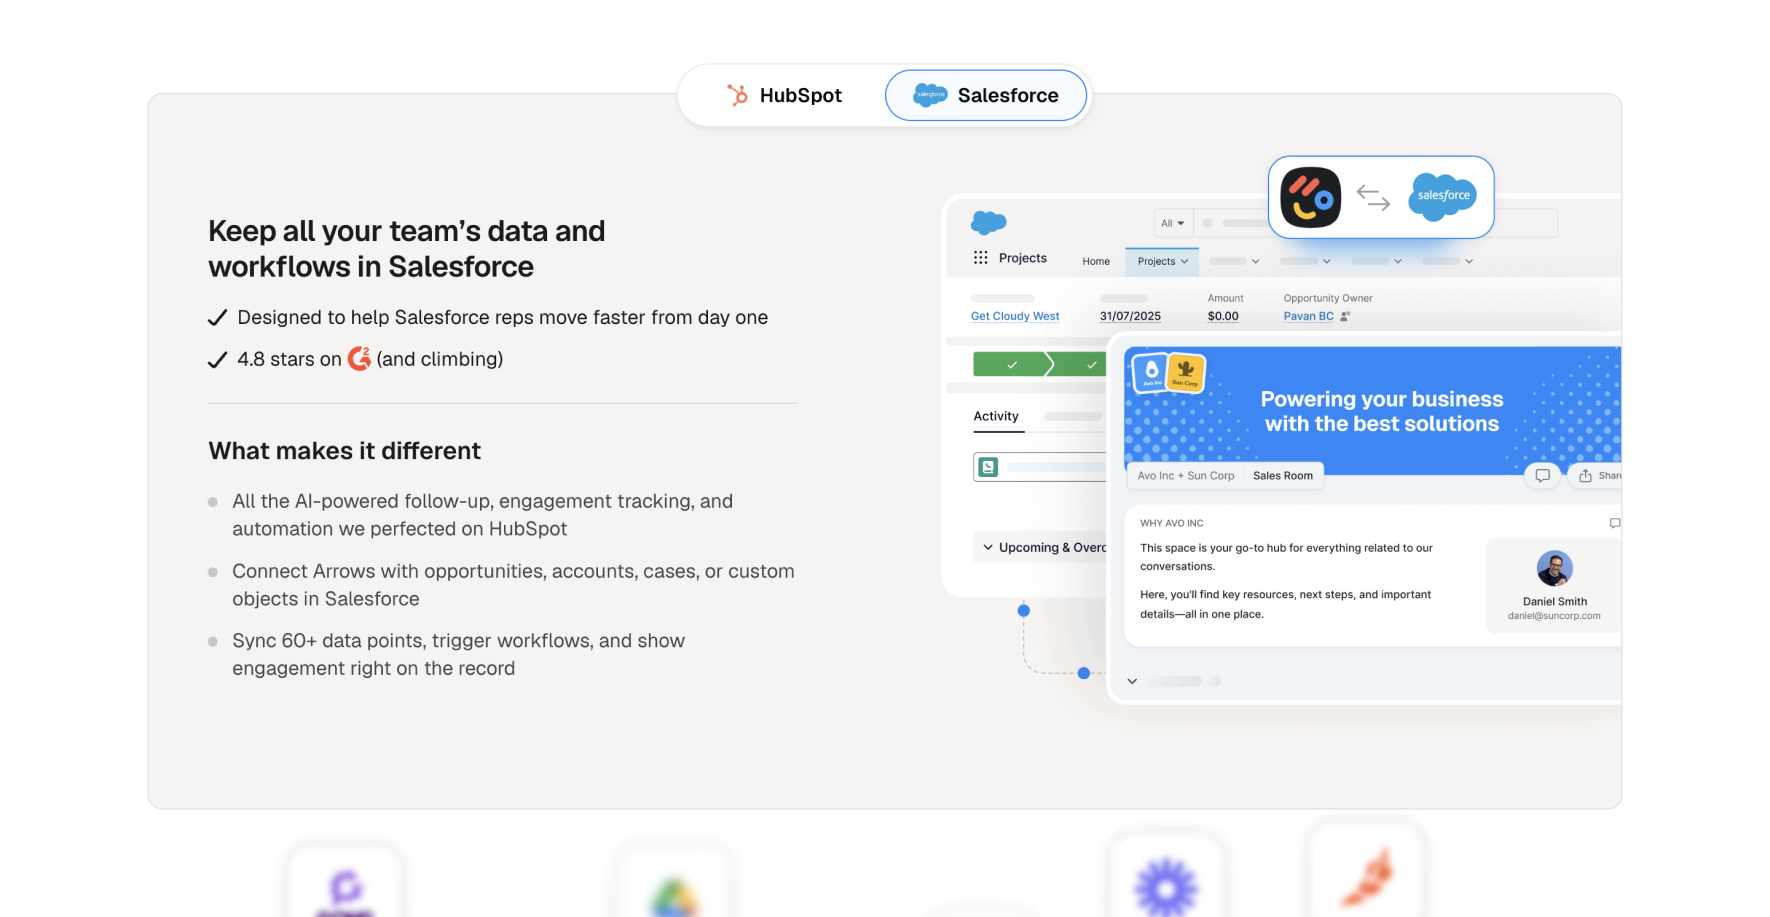Click the 31/07/2025 date value
1770x917 pixels.
pos(1130,316)
